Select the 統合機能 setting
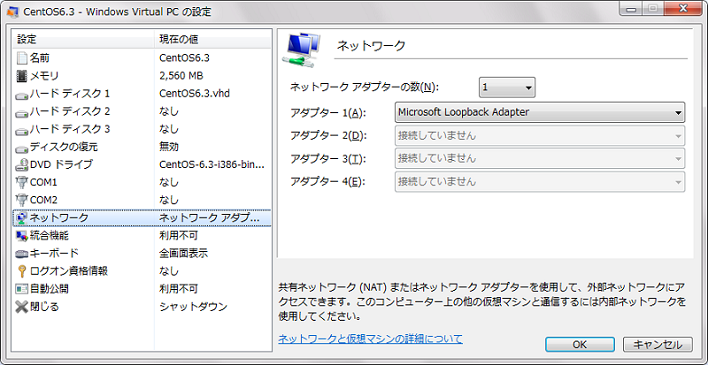 (x=142, y=235)
